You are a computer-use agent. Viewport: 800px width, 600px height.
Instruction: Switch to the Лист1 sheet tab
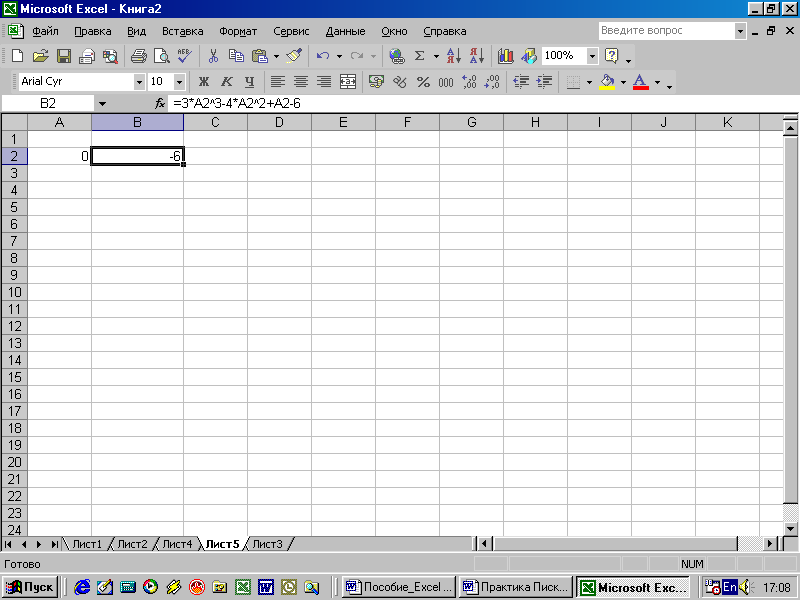click(87, 544)
